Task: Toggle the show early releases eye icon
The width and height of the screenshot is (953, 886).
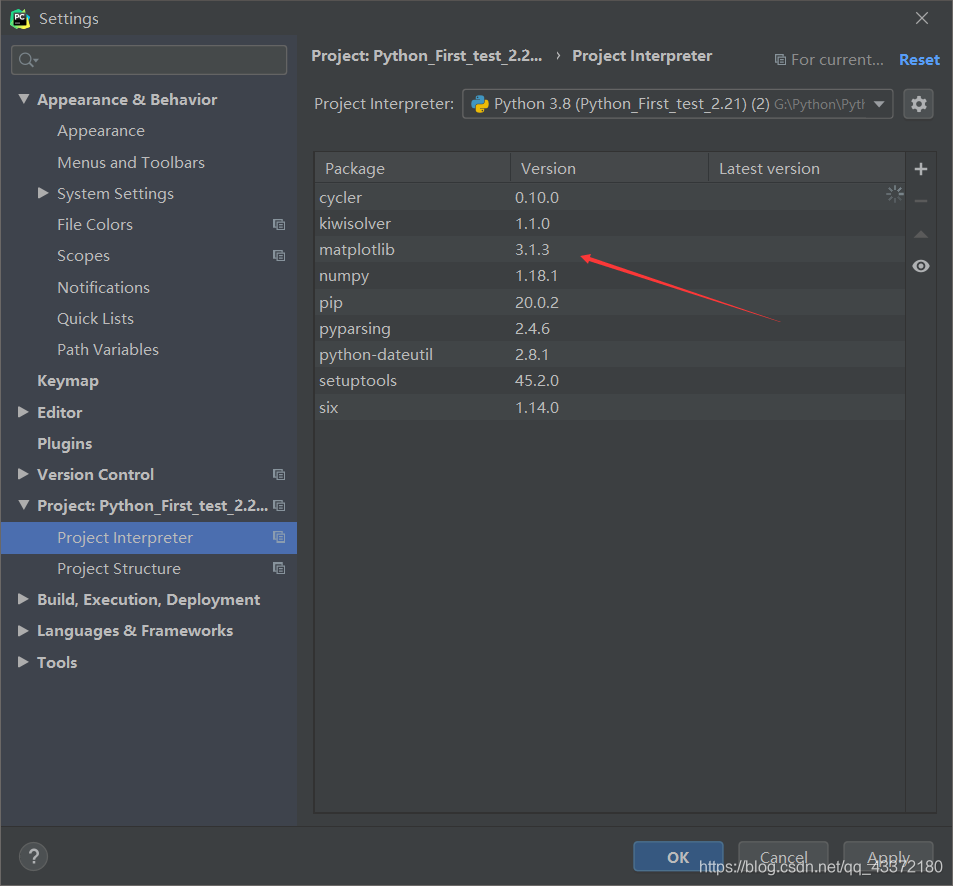Action: (x=921, y=266)
